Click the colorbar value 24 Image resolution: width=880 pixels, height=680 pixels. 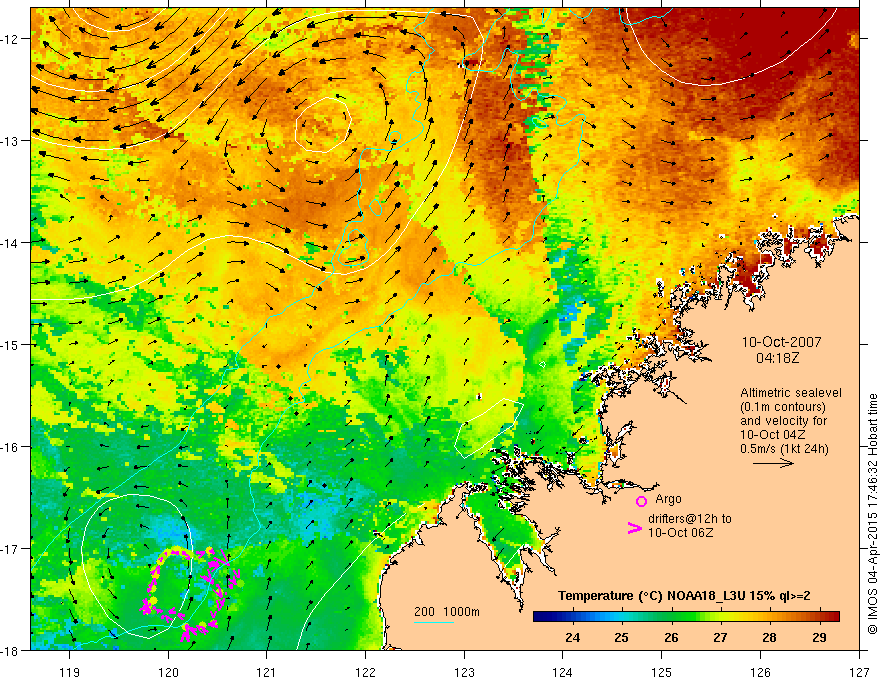tap(572, 638)
